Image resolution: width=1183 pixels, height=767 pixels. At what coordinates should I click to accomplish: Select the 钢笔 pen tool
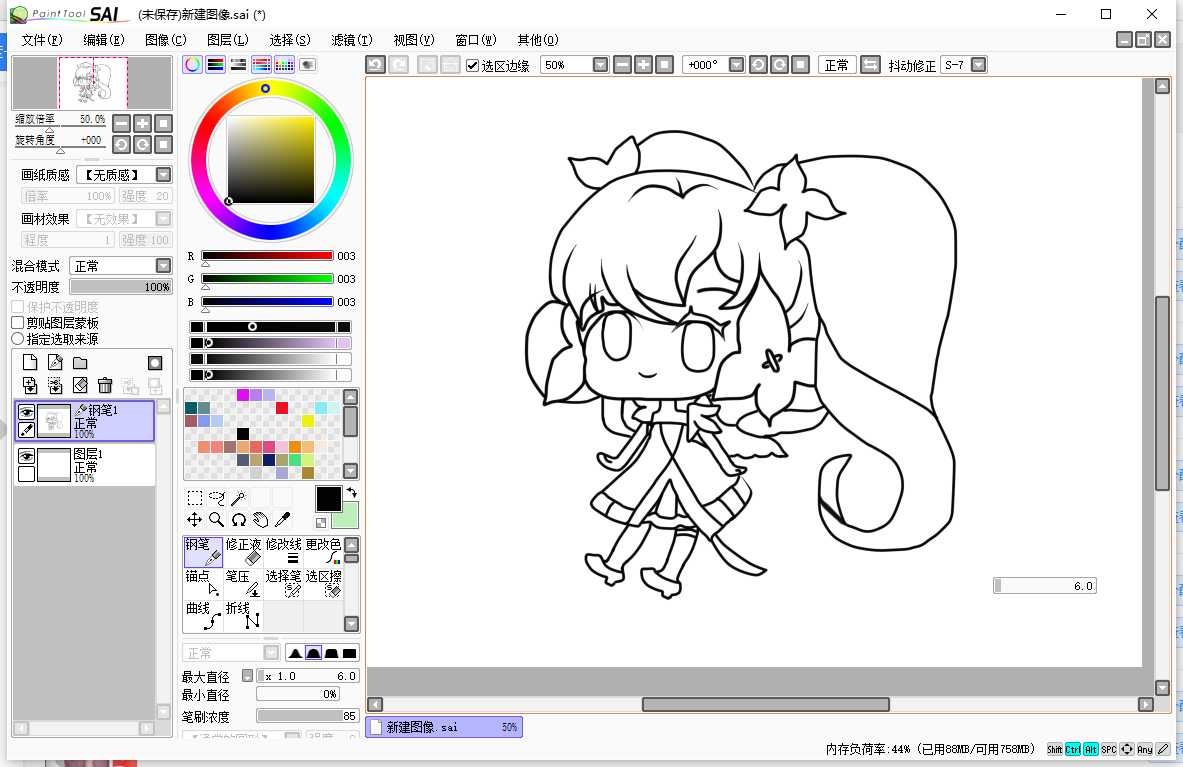[203, 552]
